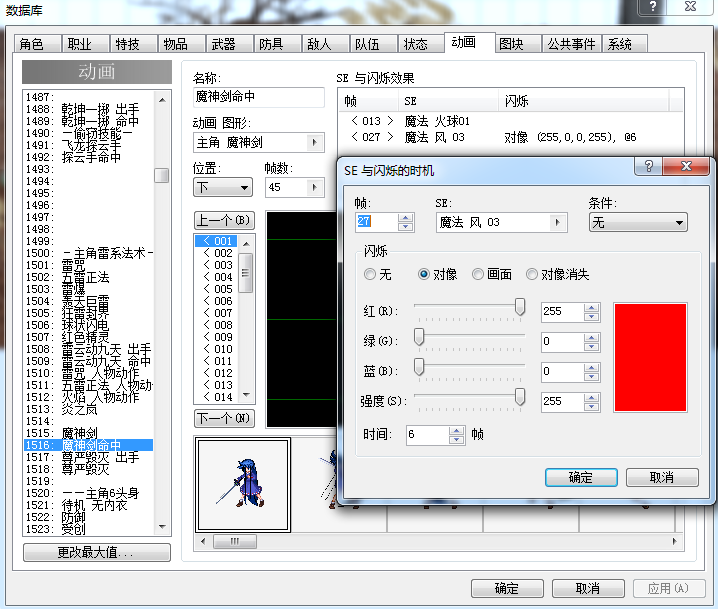The width and height of the screenshot is (718, 609).
Task: Click the 闪烁 column header
Action: (x=583, y=100)
